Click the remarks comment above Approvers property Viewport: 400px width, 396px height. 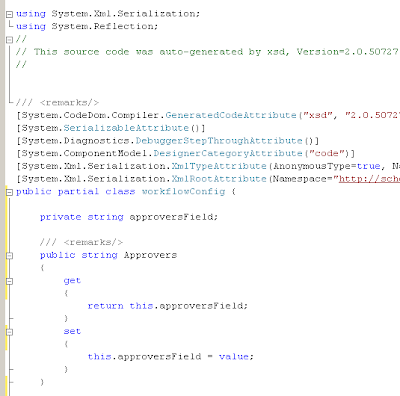pos(81,242)
